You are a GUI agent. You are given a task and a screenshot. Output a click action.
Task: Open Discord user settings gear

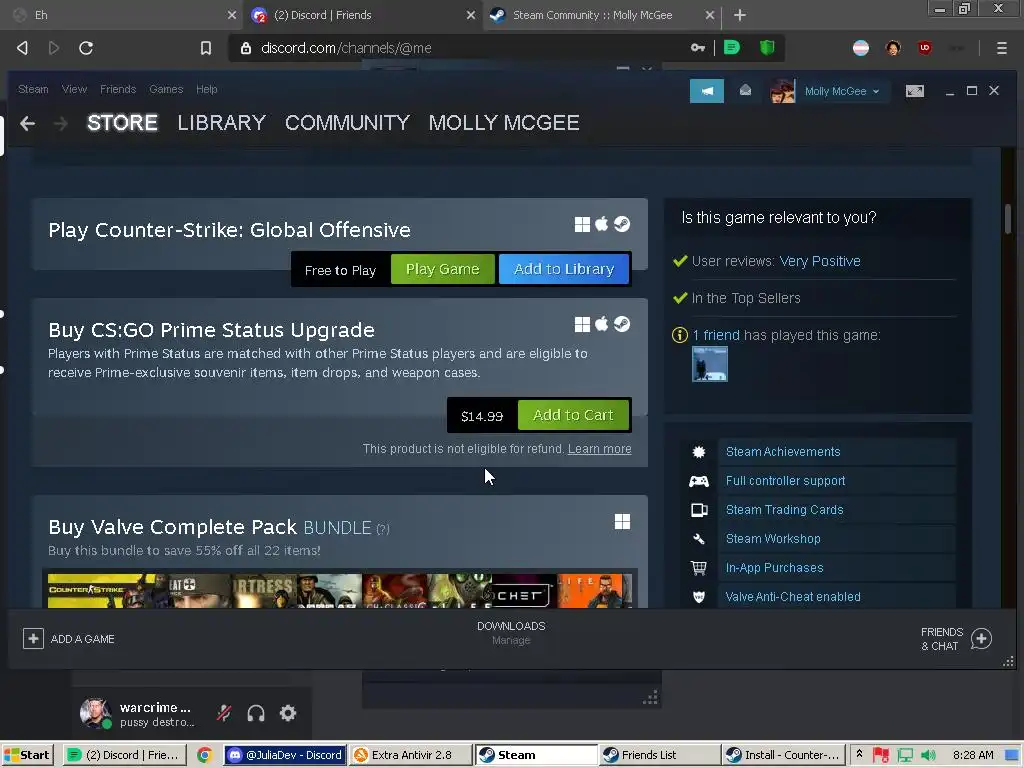coord(288,713)
